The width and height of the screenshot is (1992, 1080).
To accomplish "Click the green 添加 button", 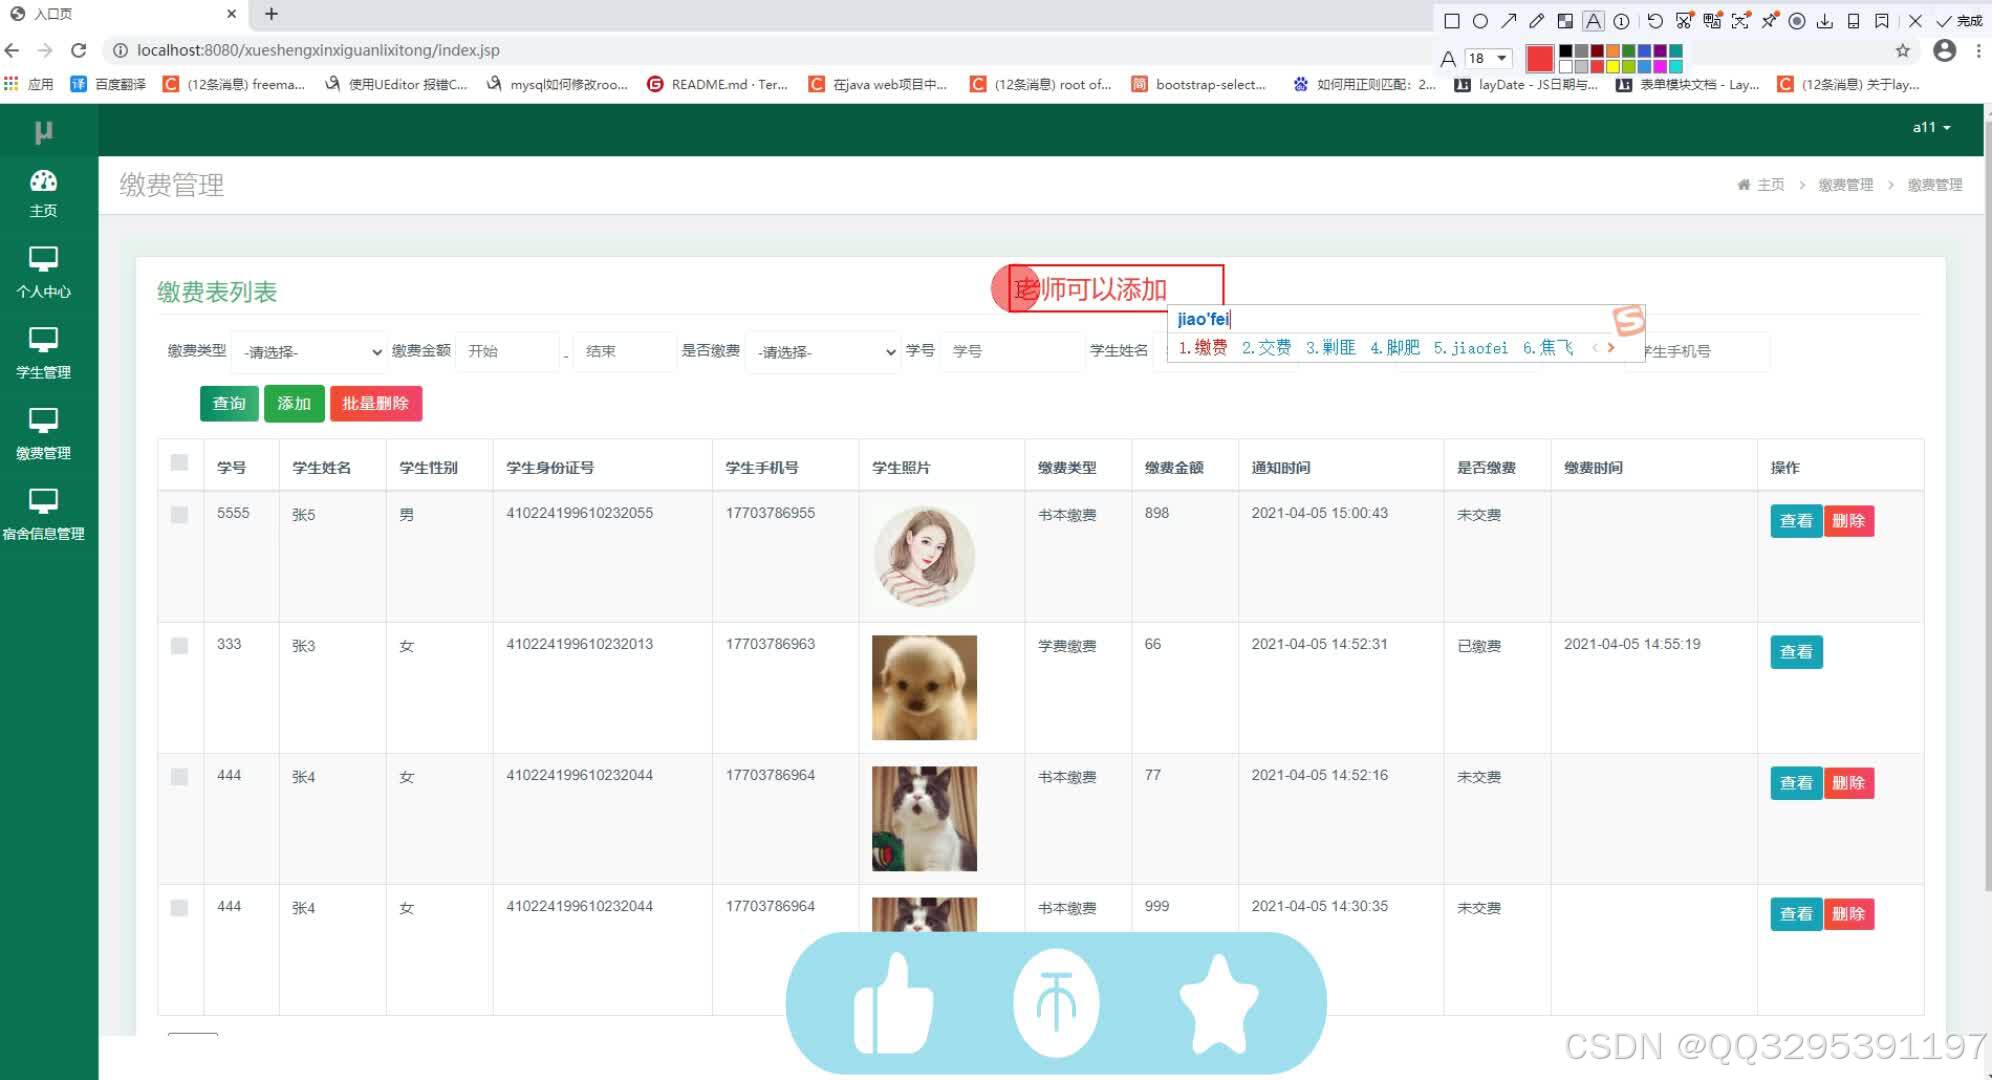I will coord(294,403).
